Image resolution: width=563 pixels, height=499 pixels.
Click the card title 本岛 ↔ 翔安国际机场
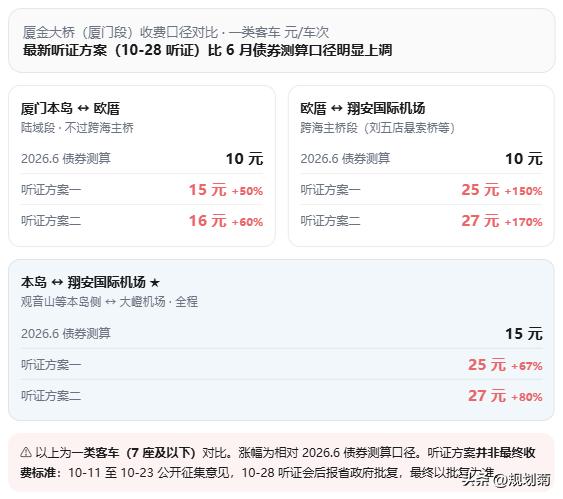pos(83,283)
